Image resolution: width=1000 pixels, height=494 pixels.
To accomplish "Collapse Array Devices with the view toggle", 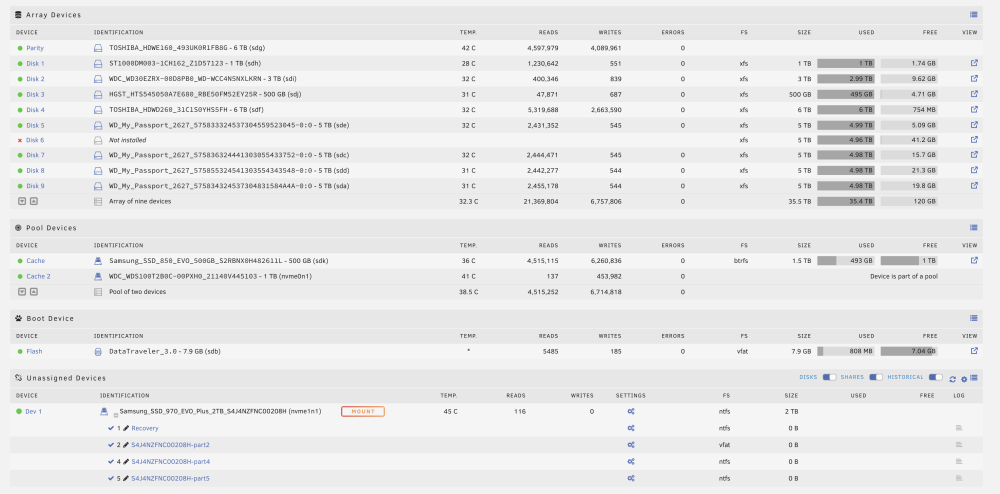I will tap(974, 14).
